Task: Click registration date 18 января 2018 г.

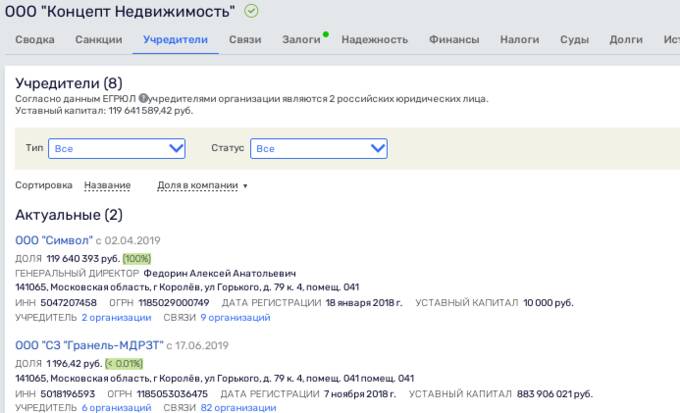Action: (x=364, y=302)
